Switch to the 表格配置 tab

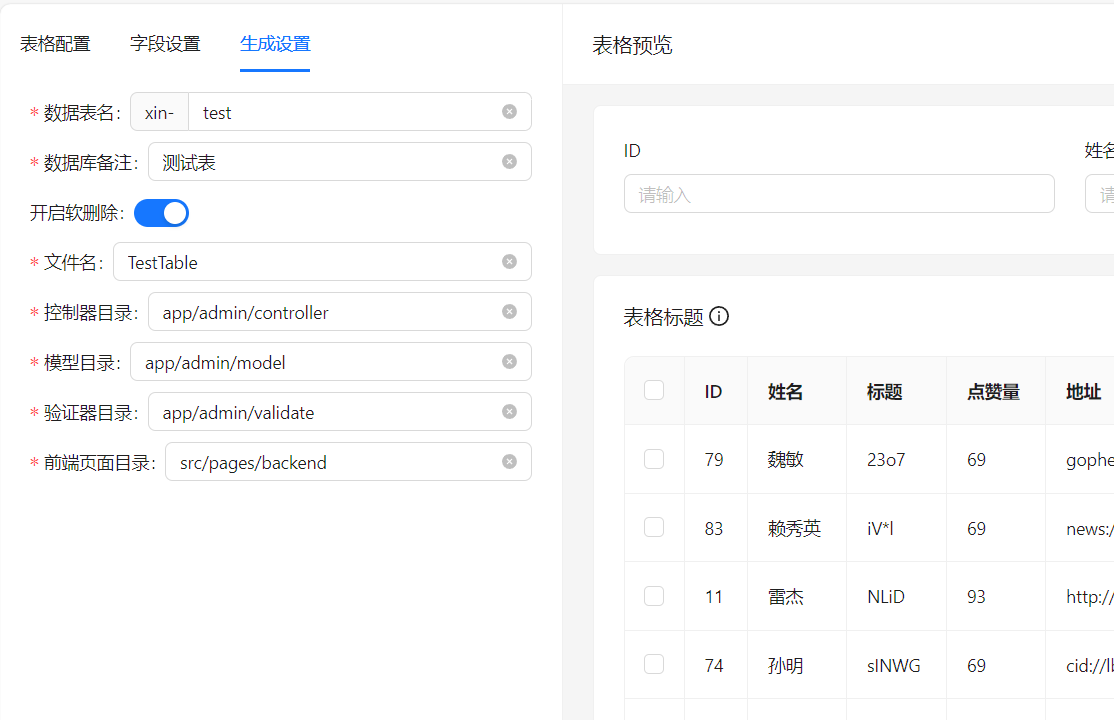tap(55, 44)
